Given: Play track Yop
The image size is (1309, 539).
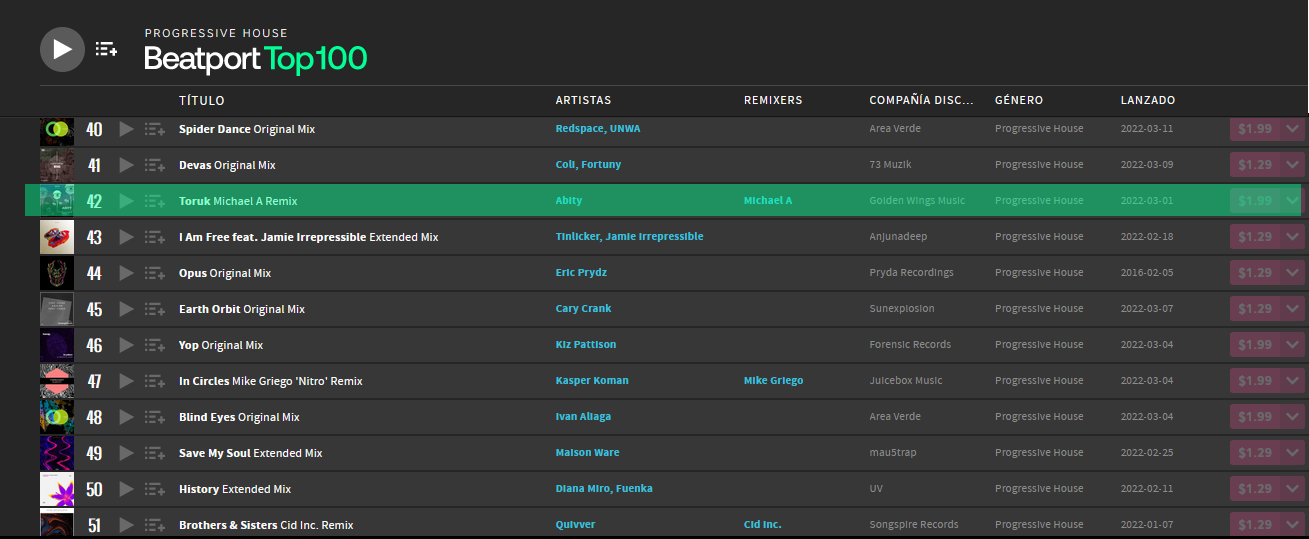Looking at the screenshot, I should pos(126,345).
